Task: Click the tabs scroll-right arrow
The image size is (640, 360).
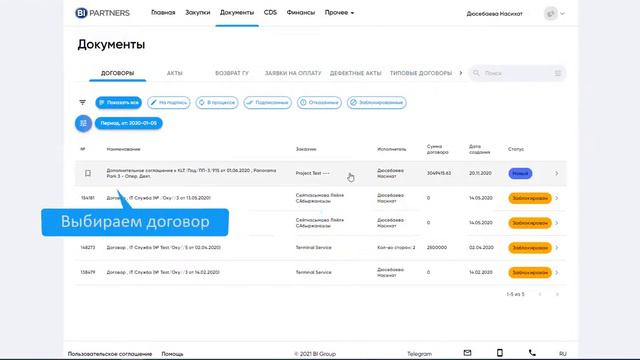Action: (461, 73)
